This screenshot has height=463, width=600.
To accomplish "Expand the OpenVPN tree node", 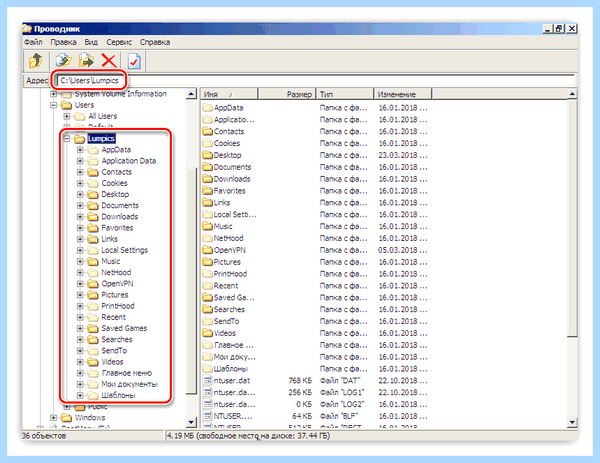I will [x=80, y=284].
